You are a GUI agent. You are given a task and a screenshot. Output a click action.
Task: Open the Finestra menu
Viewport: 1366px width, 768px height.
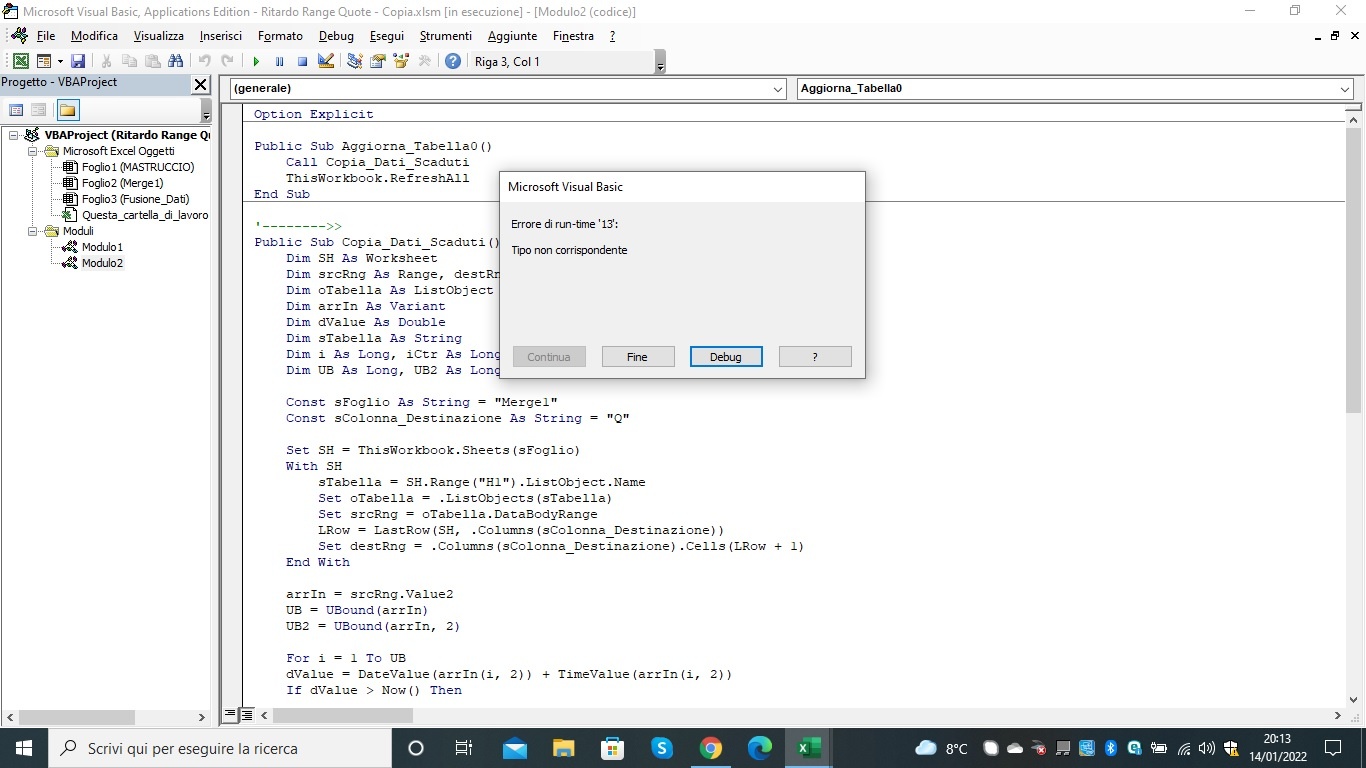573,36
